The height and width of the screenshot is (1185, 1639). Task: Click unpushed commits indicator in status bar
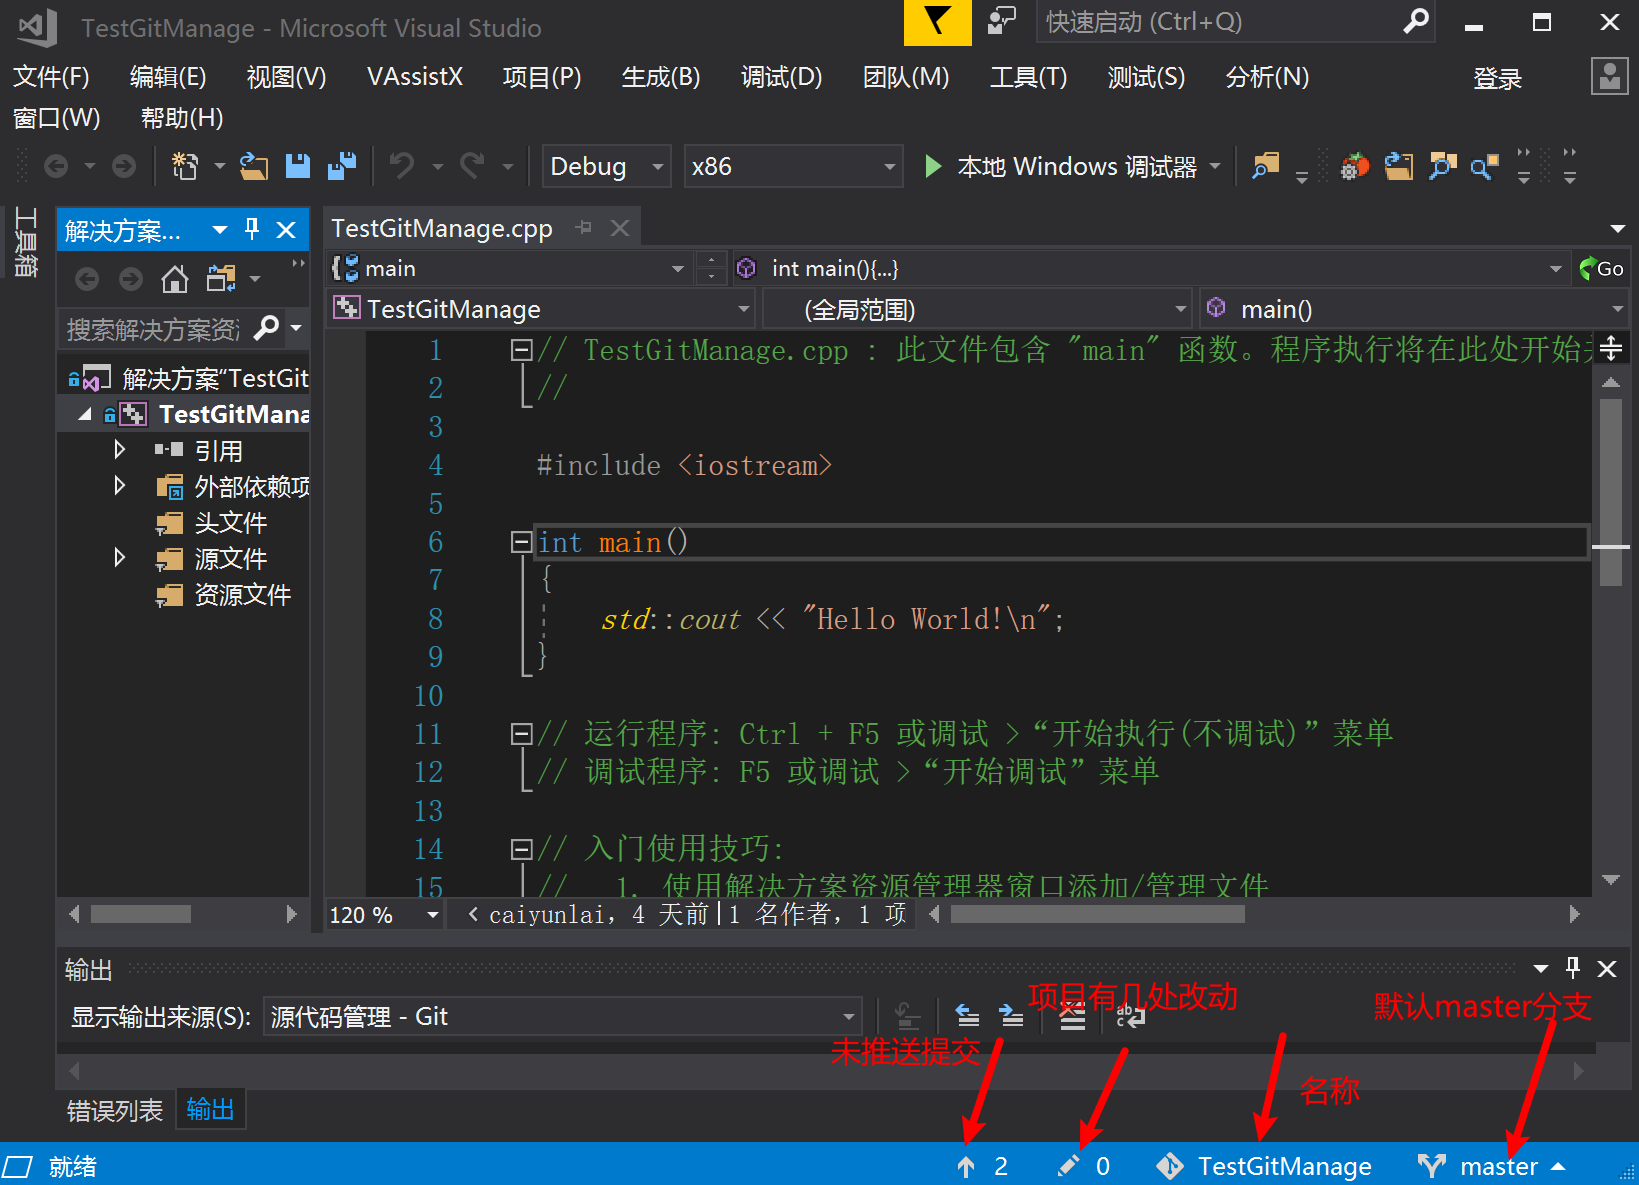pyautogui.click(x=983, y=1166)
